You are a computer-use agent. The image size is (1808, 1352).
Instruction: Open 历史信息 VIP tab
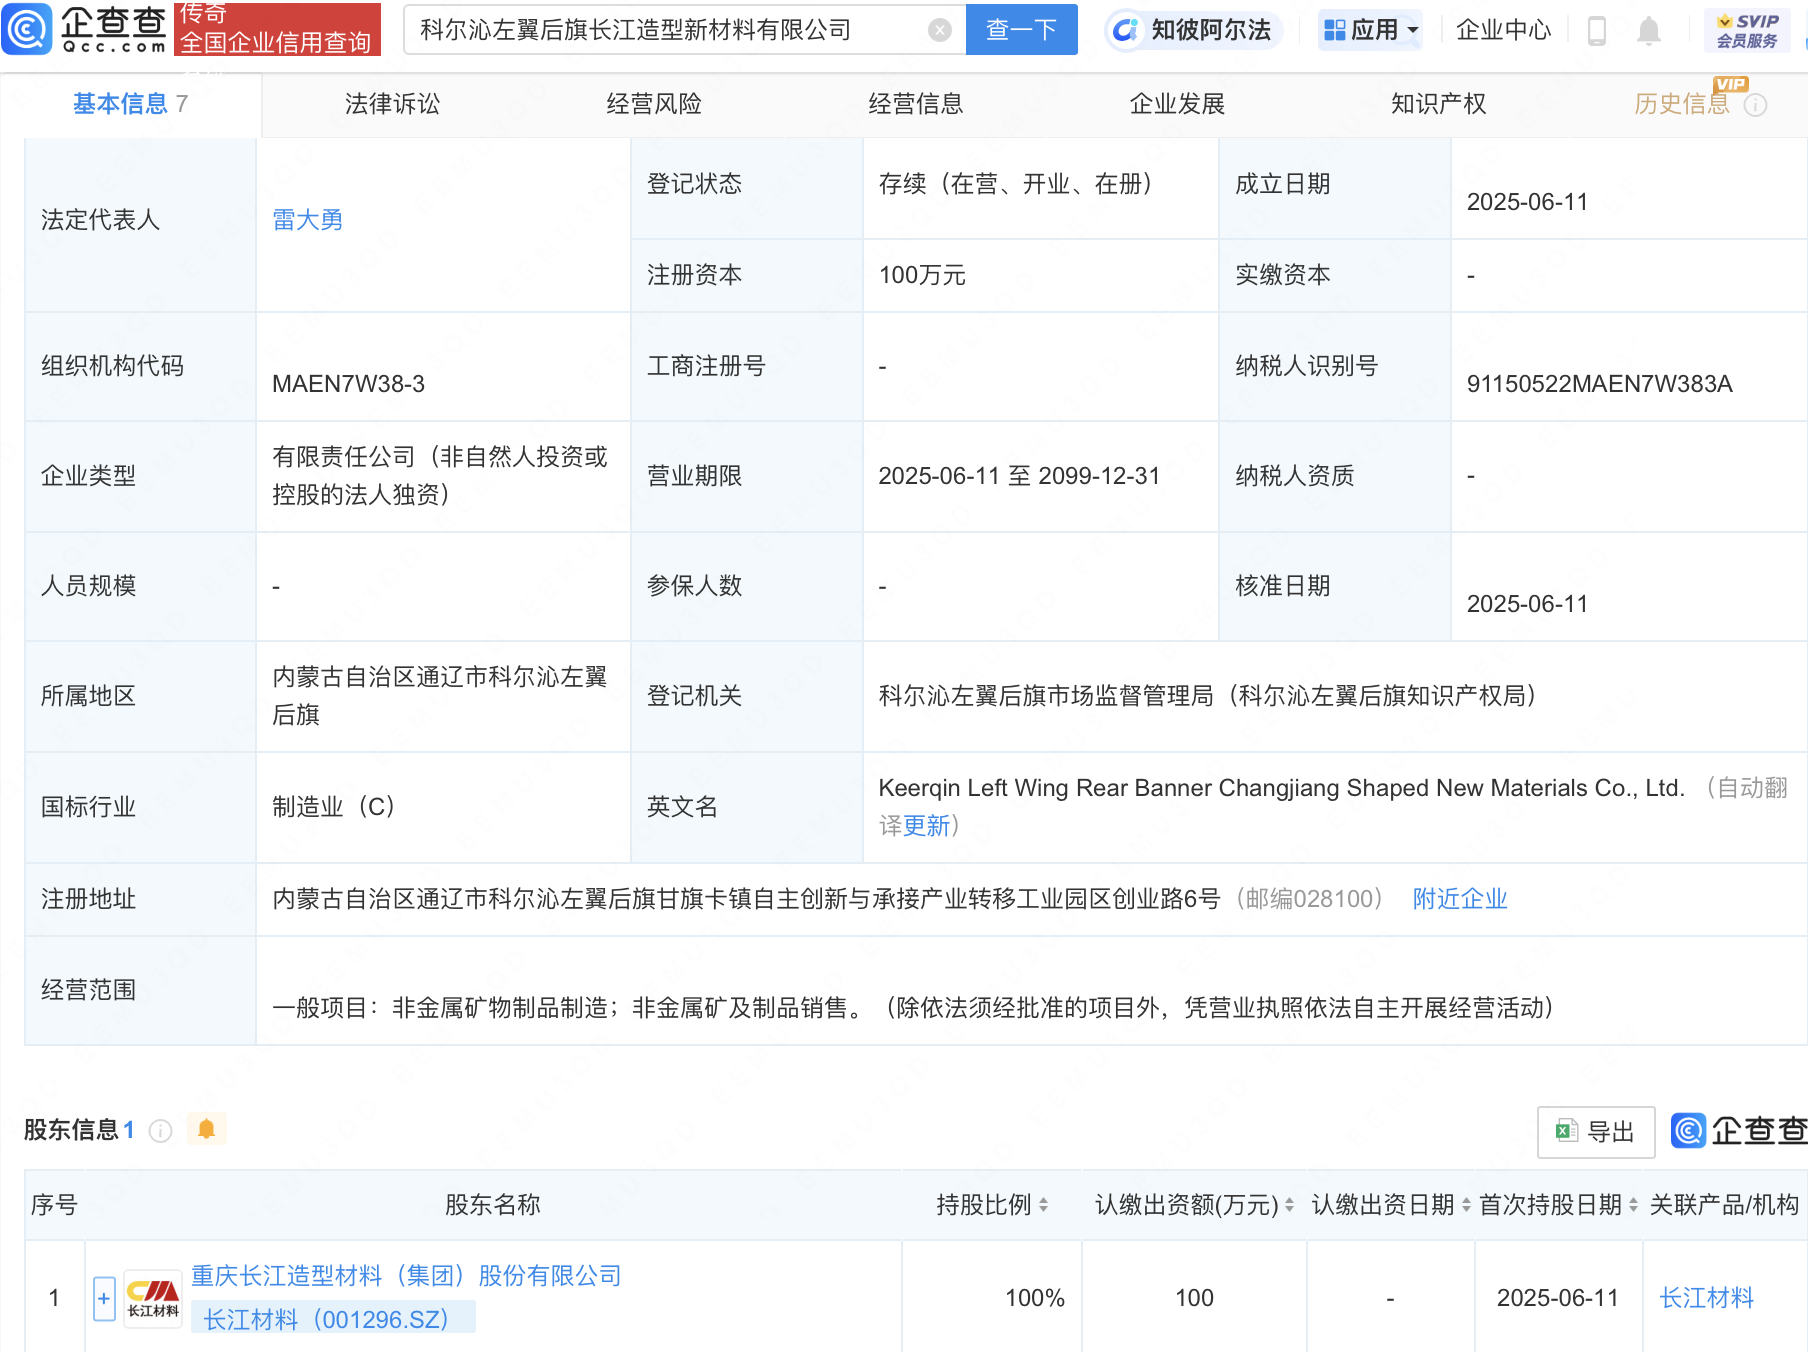pos(1682,104)
